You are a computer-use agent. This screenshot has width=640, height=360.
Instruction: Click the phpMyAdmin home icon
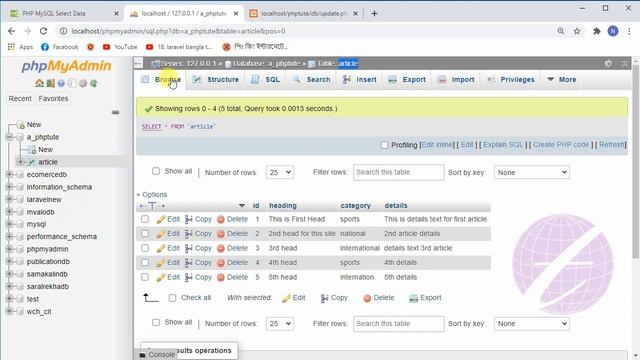pos(40,83)
